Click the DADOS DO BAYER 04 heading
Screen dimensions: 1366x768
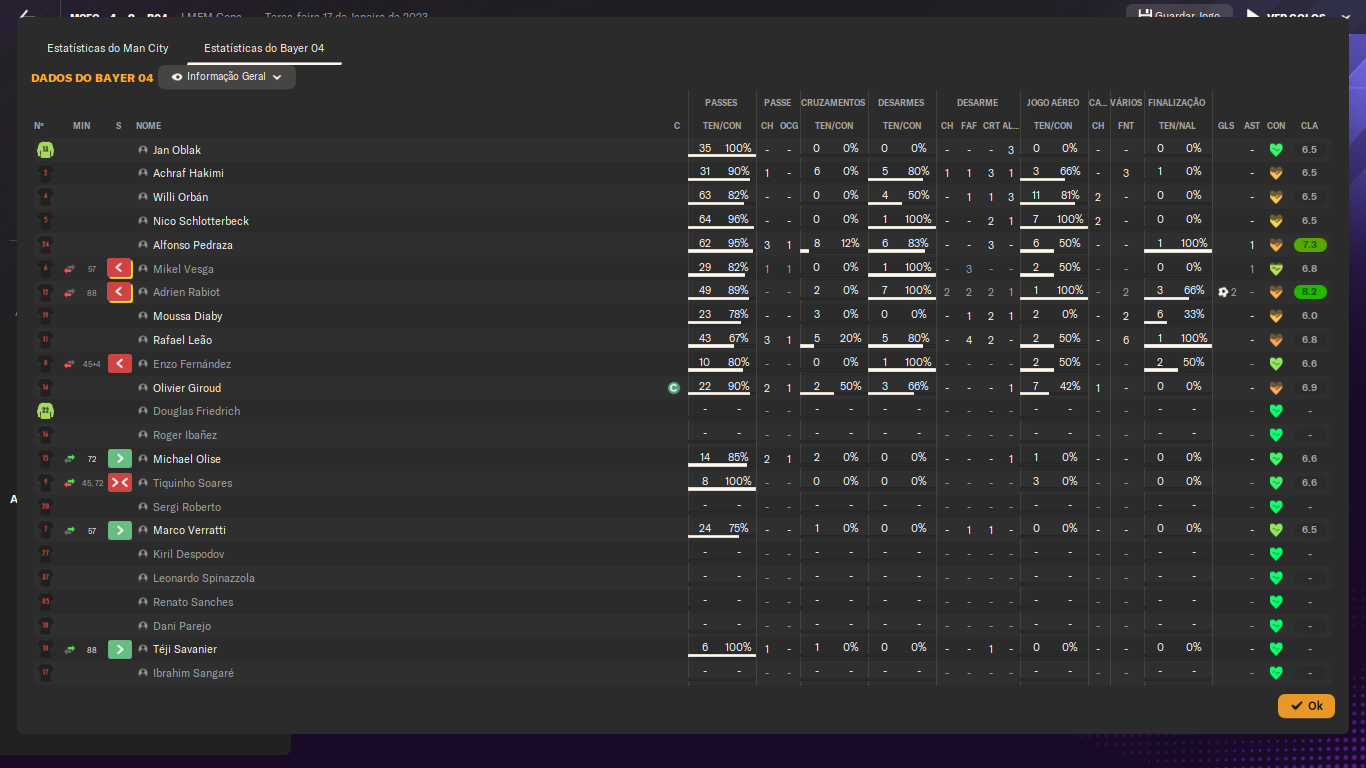pos(92,78)
